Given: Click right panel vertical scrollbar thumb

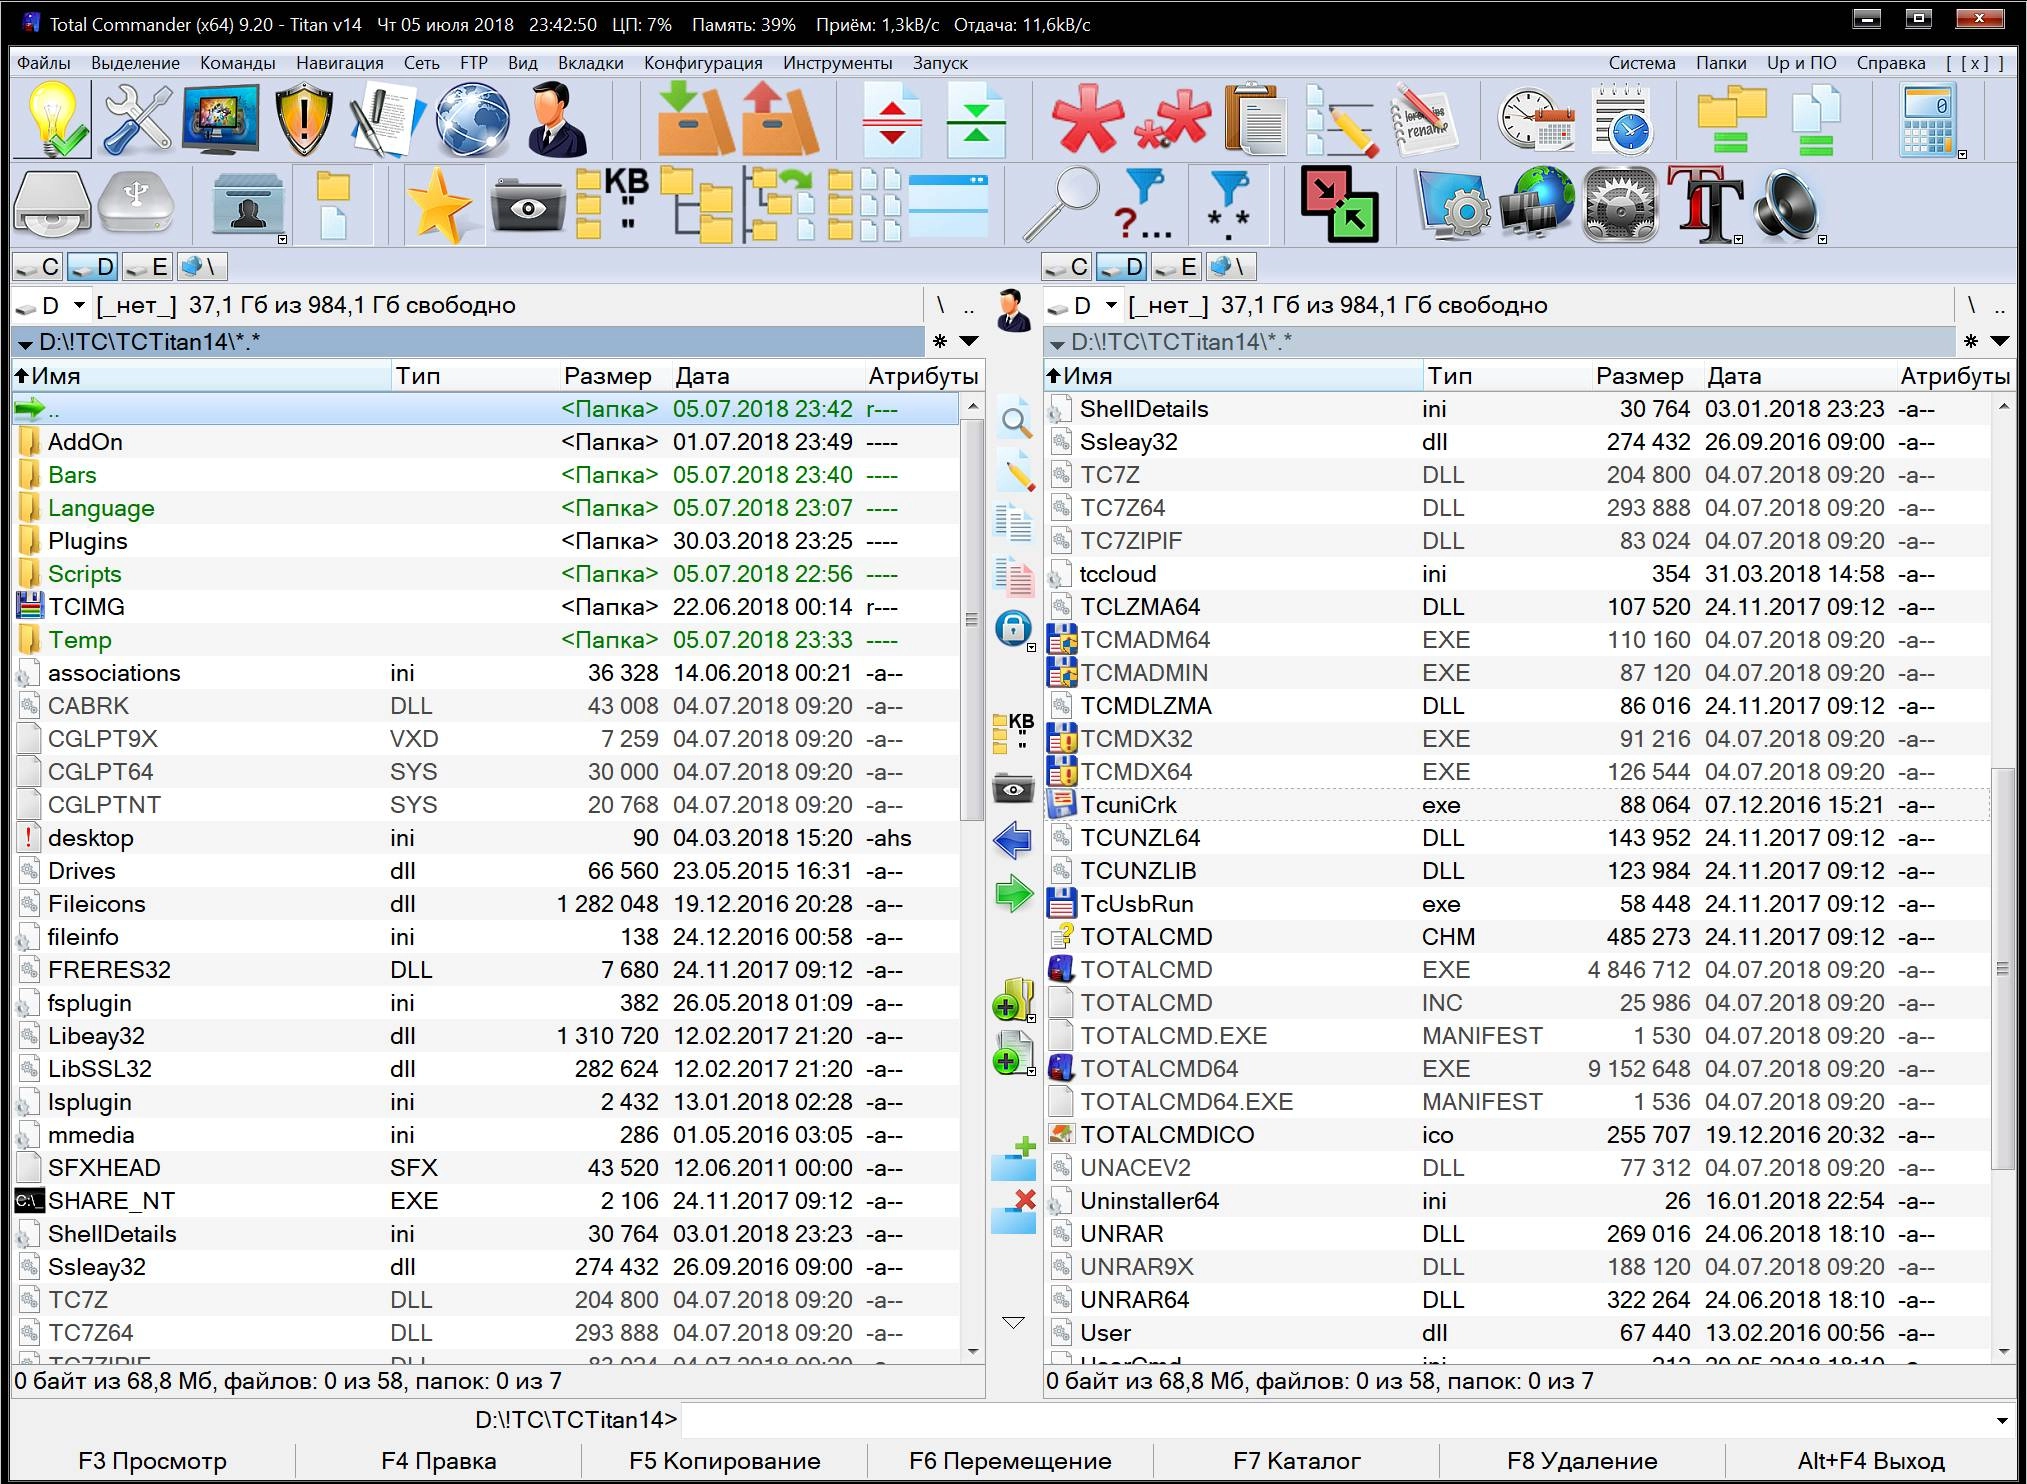Looking at the screenshot, I should click(x=2002, y=968).
